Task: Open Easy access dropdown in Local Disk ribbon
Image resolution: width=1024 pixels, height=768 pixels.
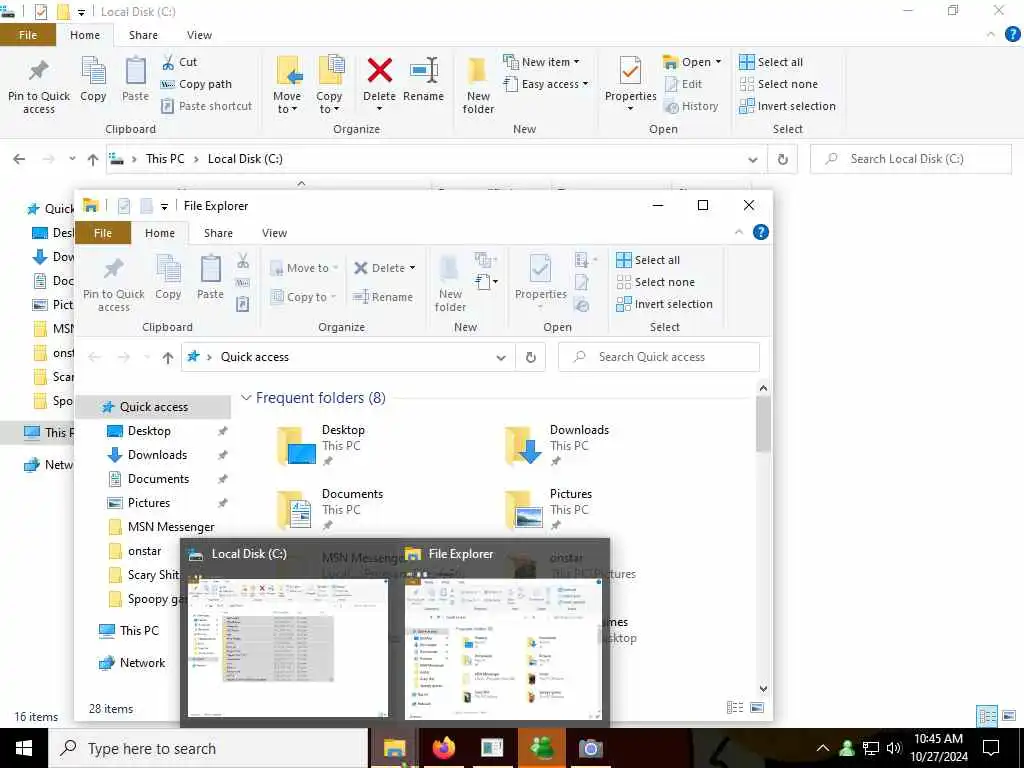Action: coord(547,84)
